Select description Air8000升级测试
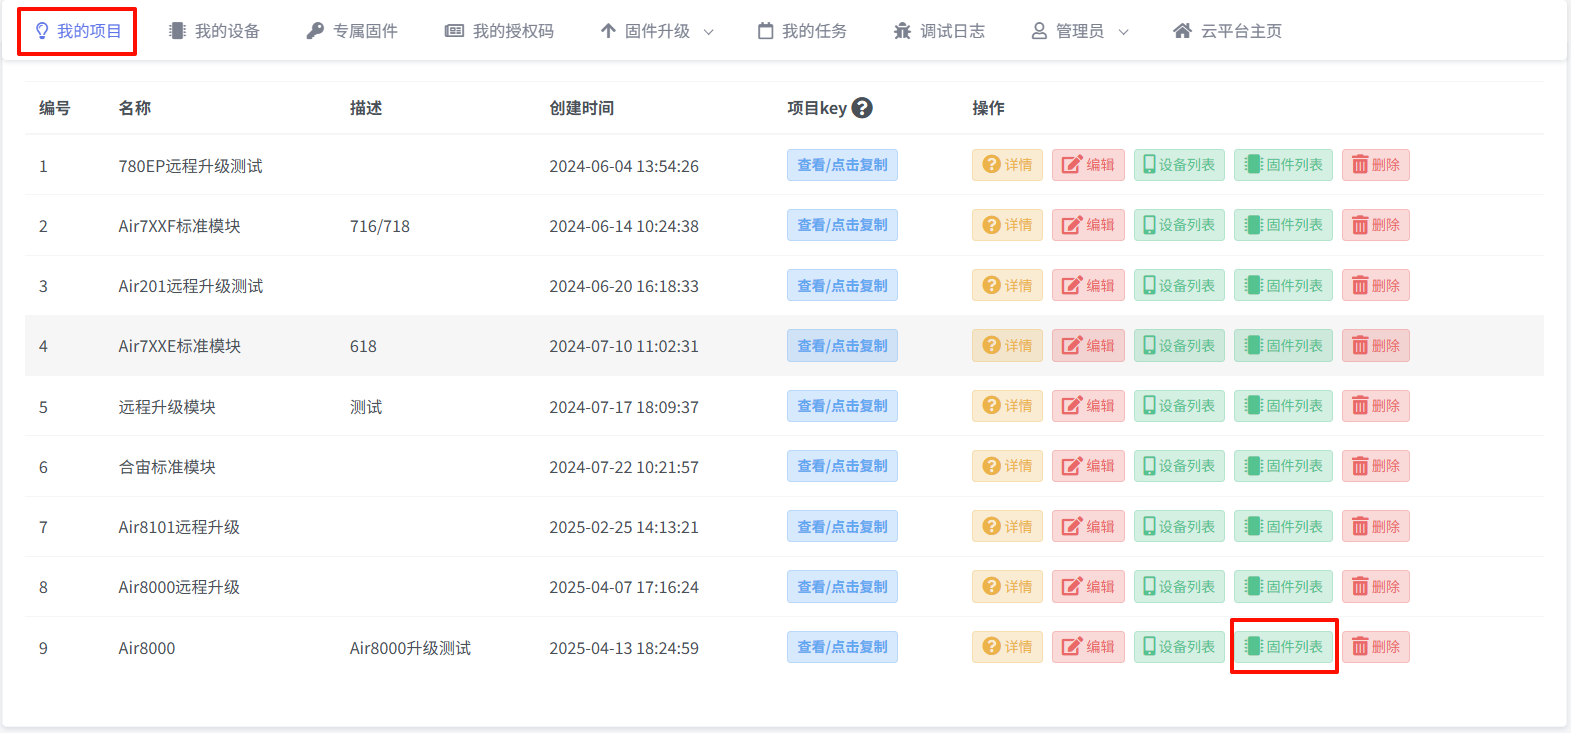 (x=410, y=648)
